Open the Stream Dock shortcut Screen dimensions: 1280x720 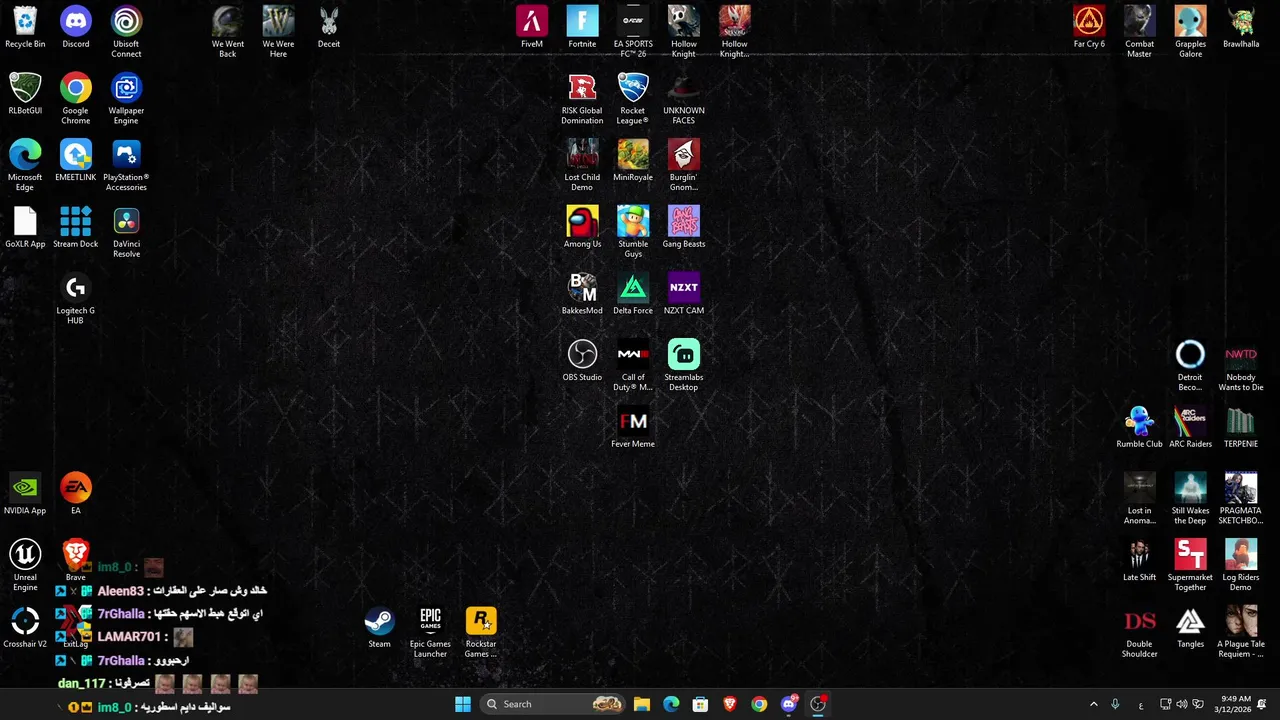(76, 227)
